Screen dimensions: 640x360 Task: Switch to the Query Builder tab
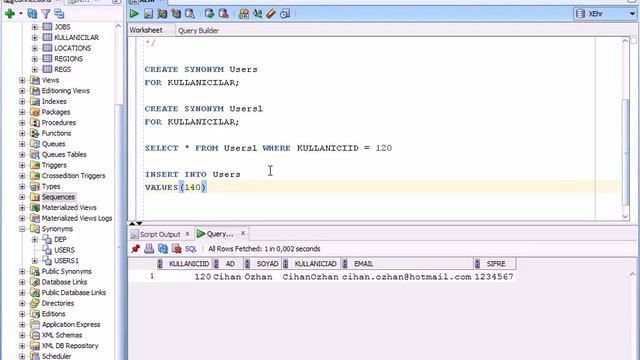(x=198, y=31)
